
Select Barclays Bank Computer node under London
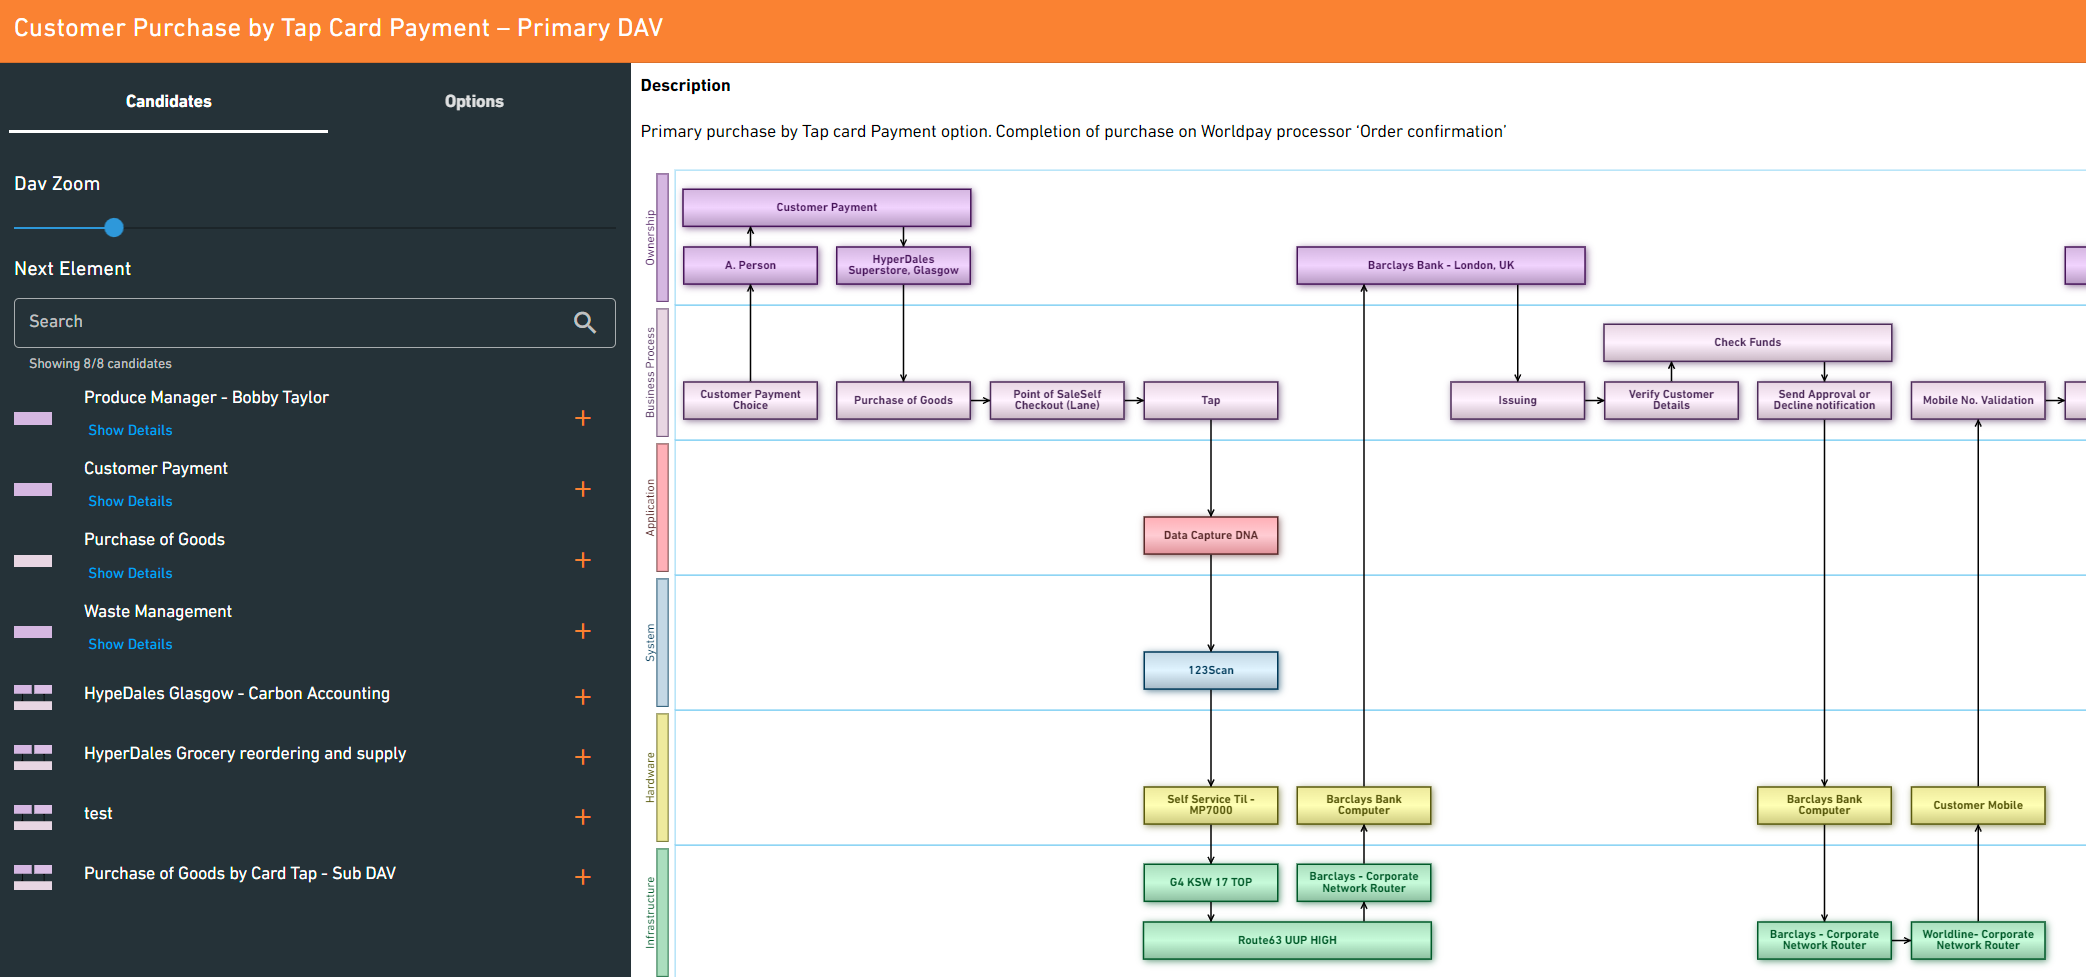[x=1364, y=805]
